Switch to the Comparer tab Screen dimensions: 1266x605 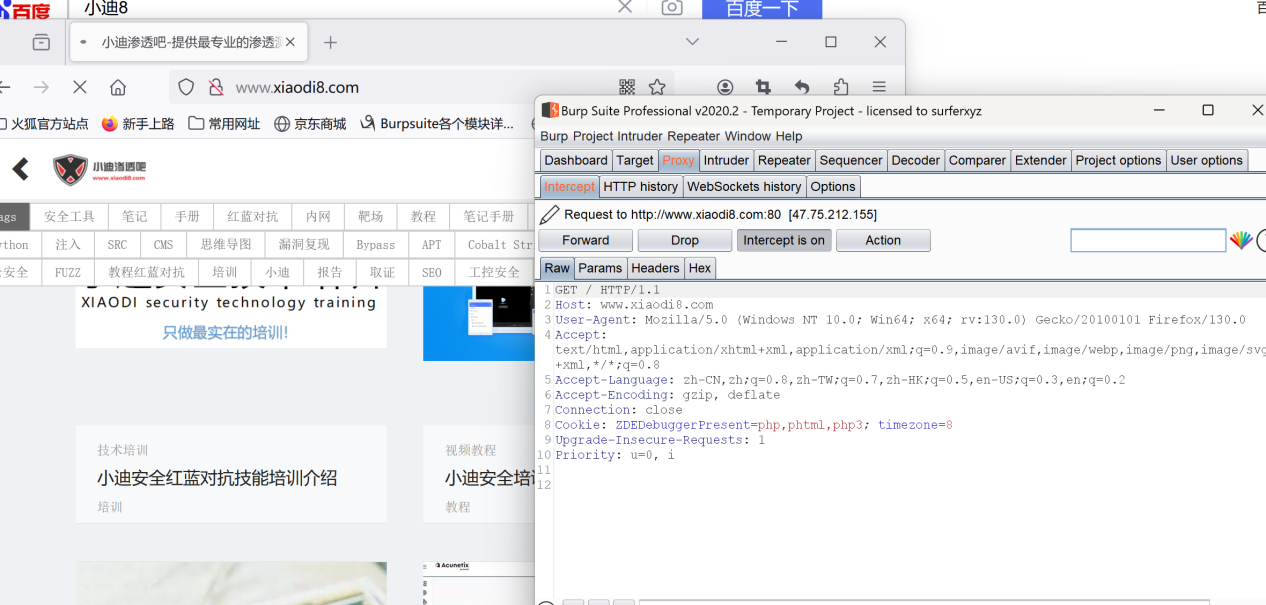point(977,160)
